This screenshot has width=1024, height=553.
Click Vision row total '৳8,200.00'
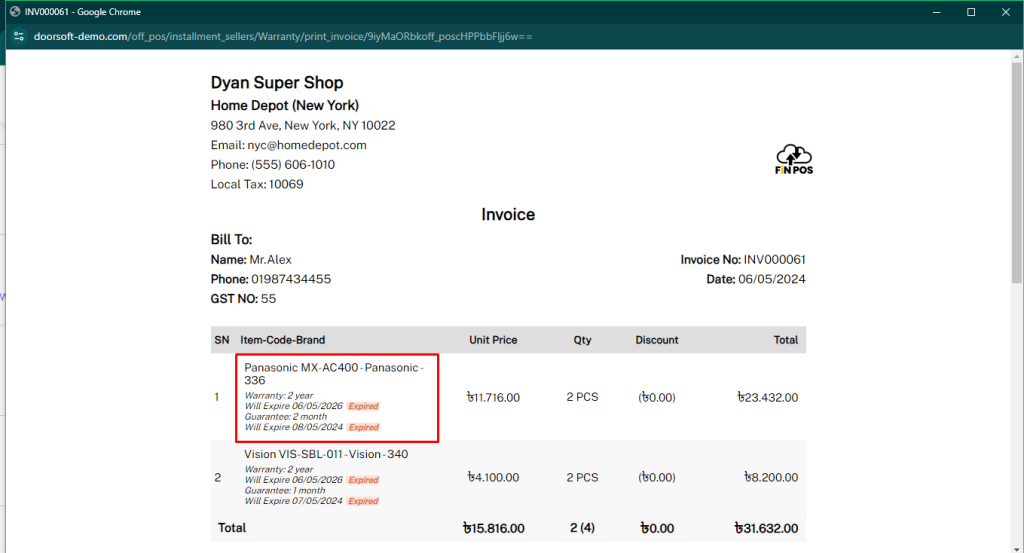coord(771,477)
